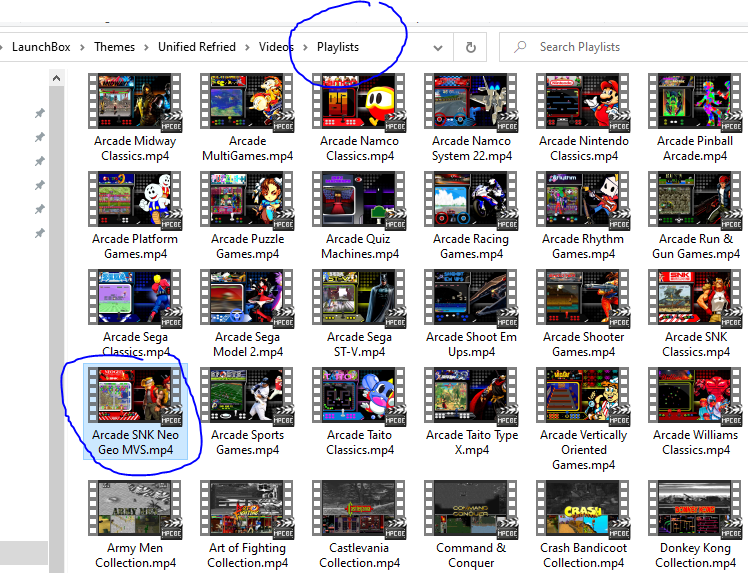Click the navigation pane vertical scrollbar track
This screenshot has height=573, width=748.
[56, 329]
